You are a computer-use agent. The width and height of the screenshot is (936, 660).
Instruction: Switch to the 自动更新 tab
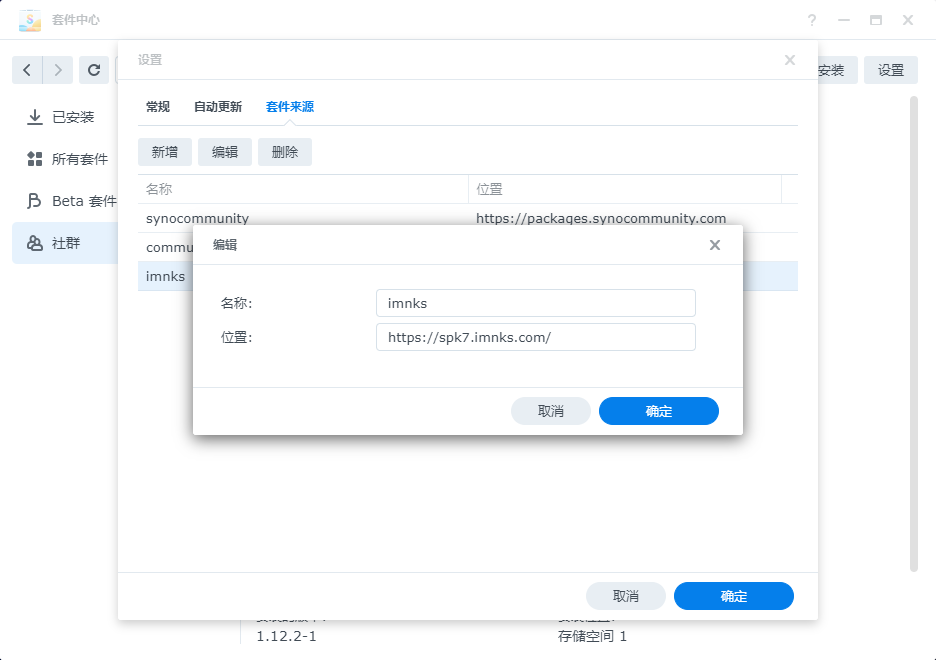pyautogui.click(x=218, y=107)
